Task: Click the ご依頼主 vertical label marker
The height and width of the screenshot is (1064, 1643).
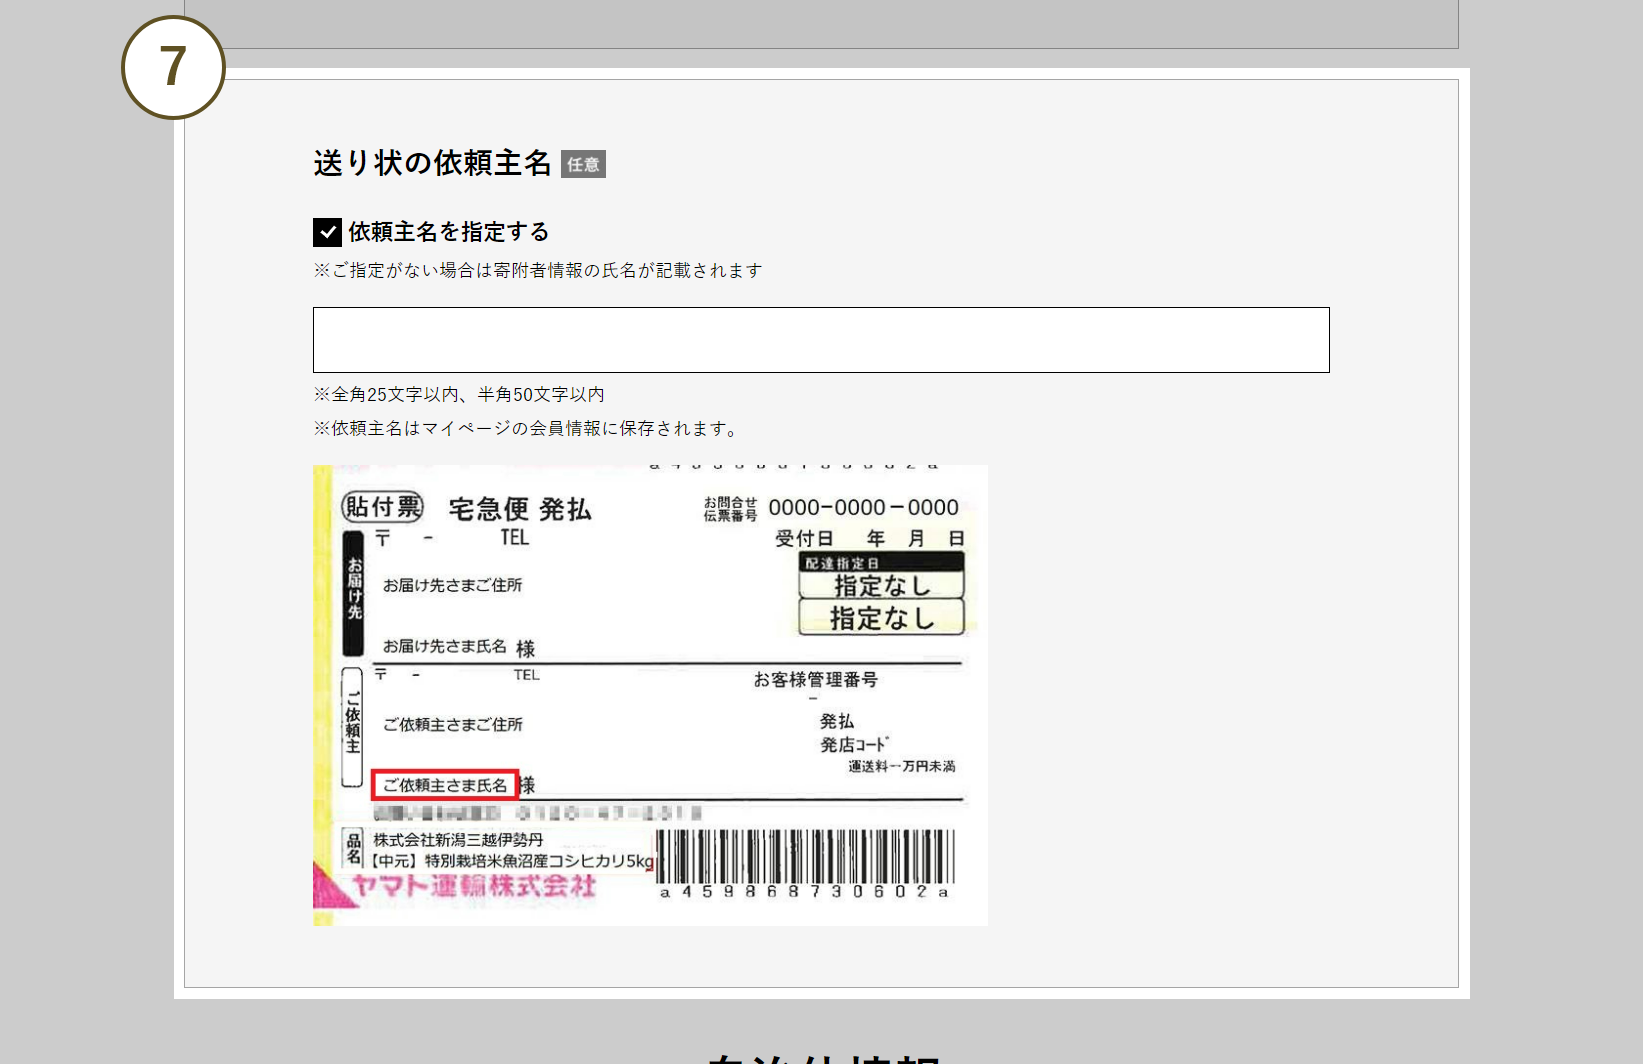Action: 352,727
